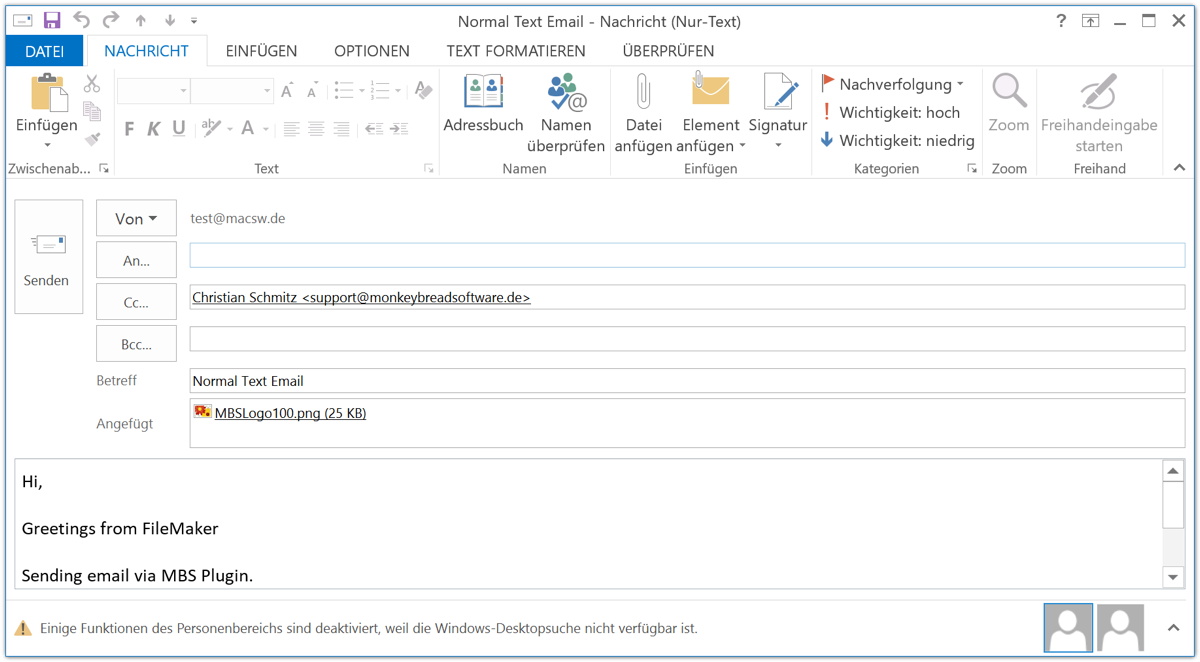Pick a font color with the A swatch

[x=248, y=130]
